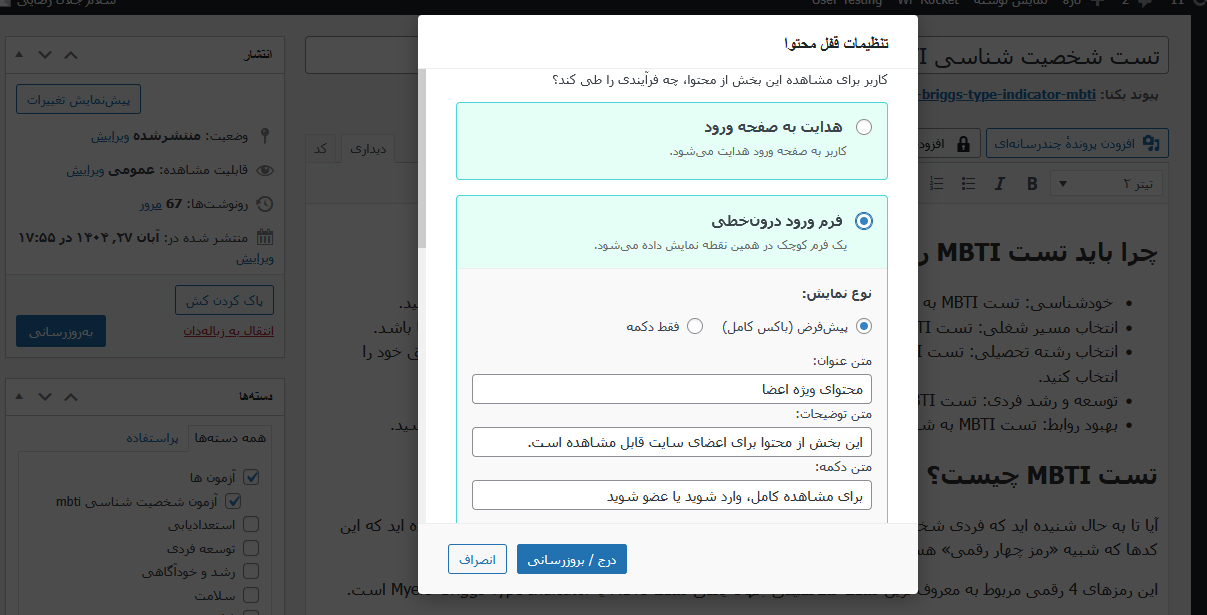
Task: Click the lock icon button
Action: click(x=963, y=144)
